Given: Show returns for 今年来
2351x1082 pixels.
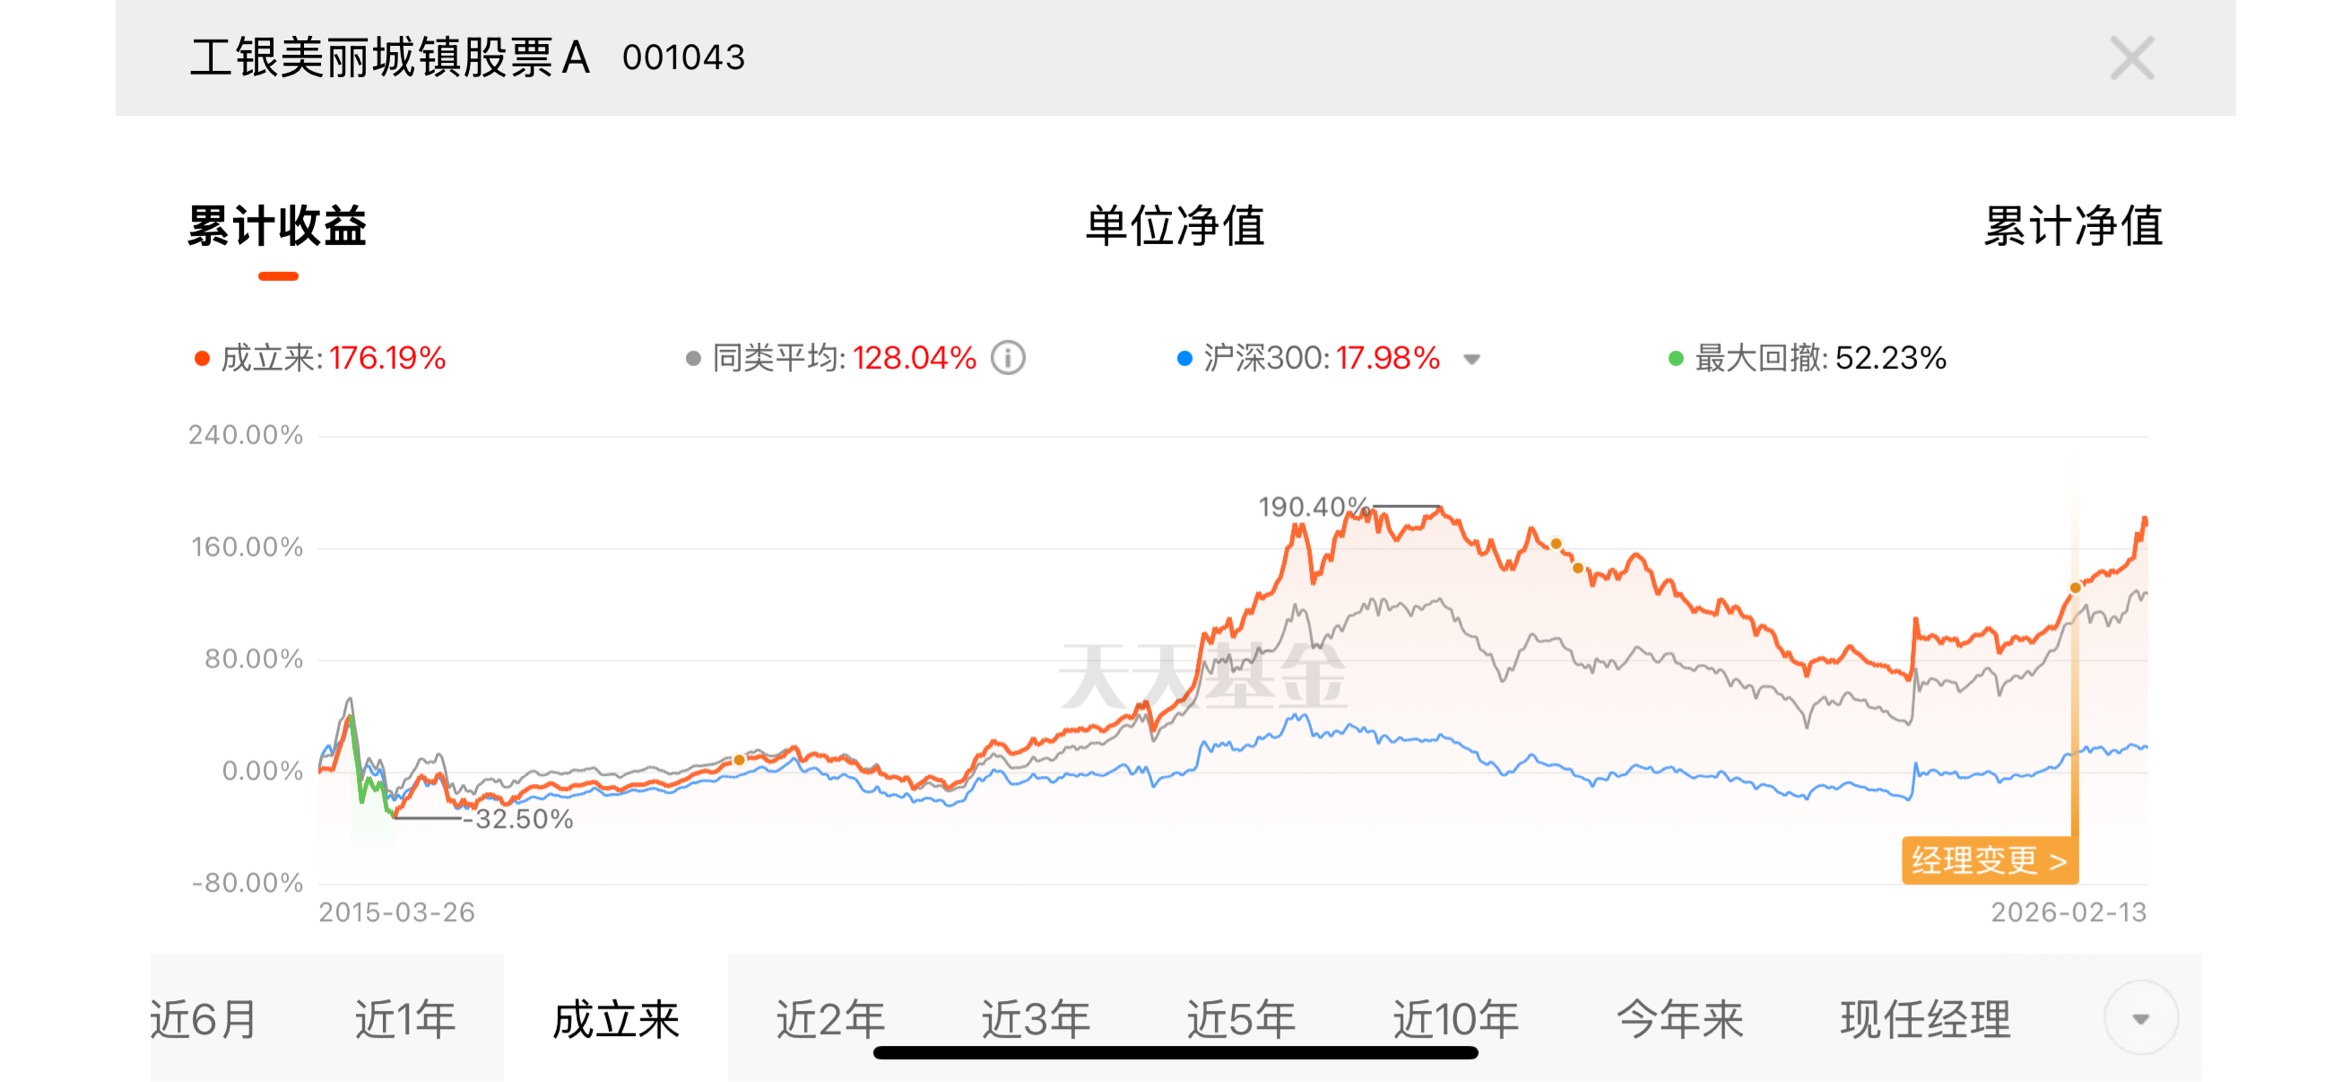Looking at the screenshot, I should tap(1680, 1019).
